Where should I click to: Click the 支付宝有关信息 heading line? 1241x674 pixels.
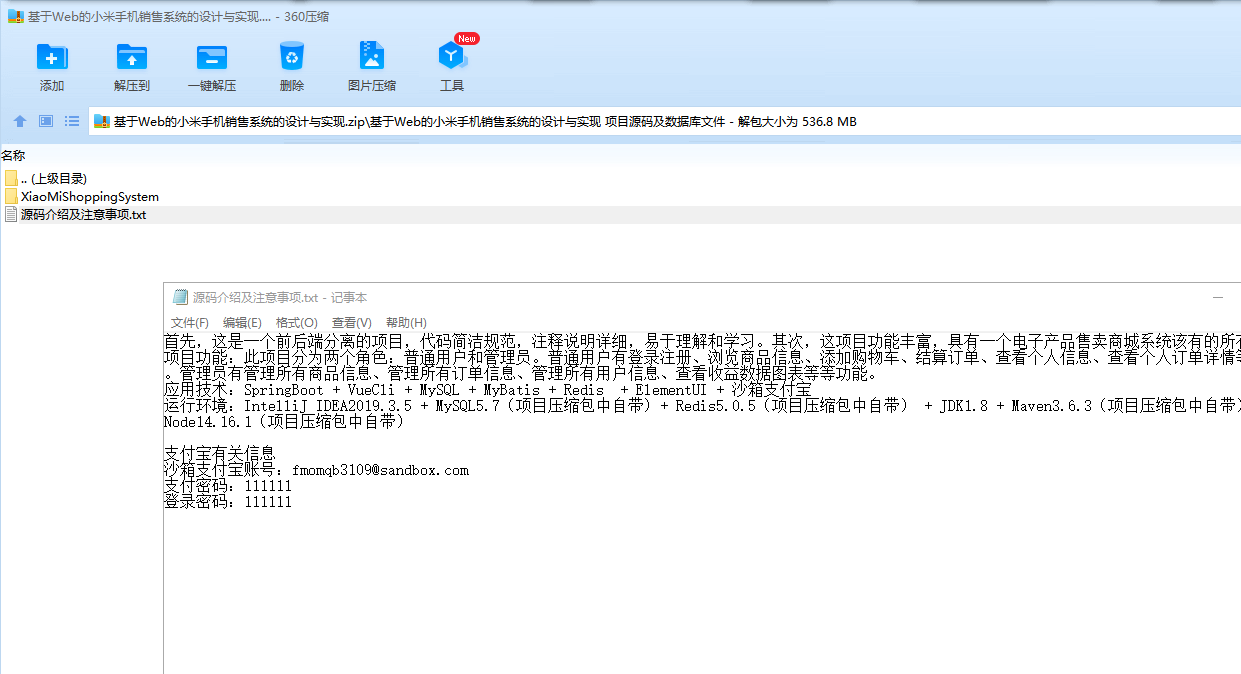(x=220, y=454)
